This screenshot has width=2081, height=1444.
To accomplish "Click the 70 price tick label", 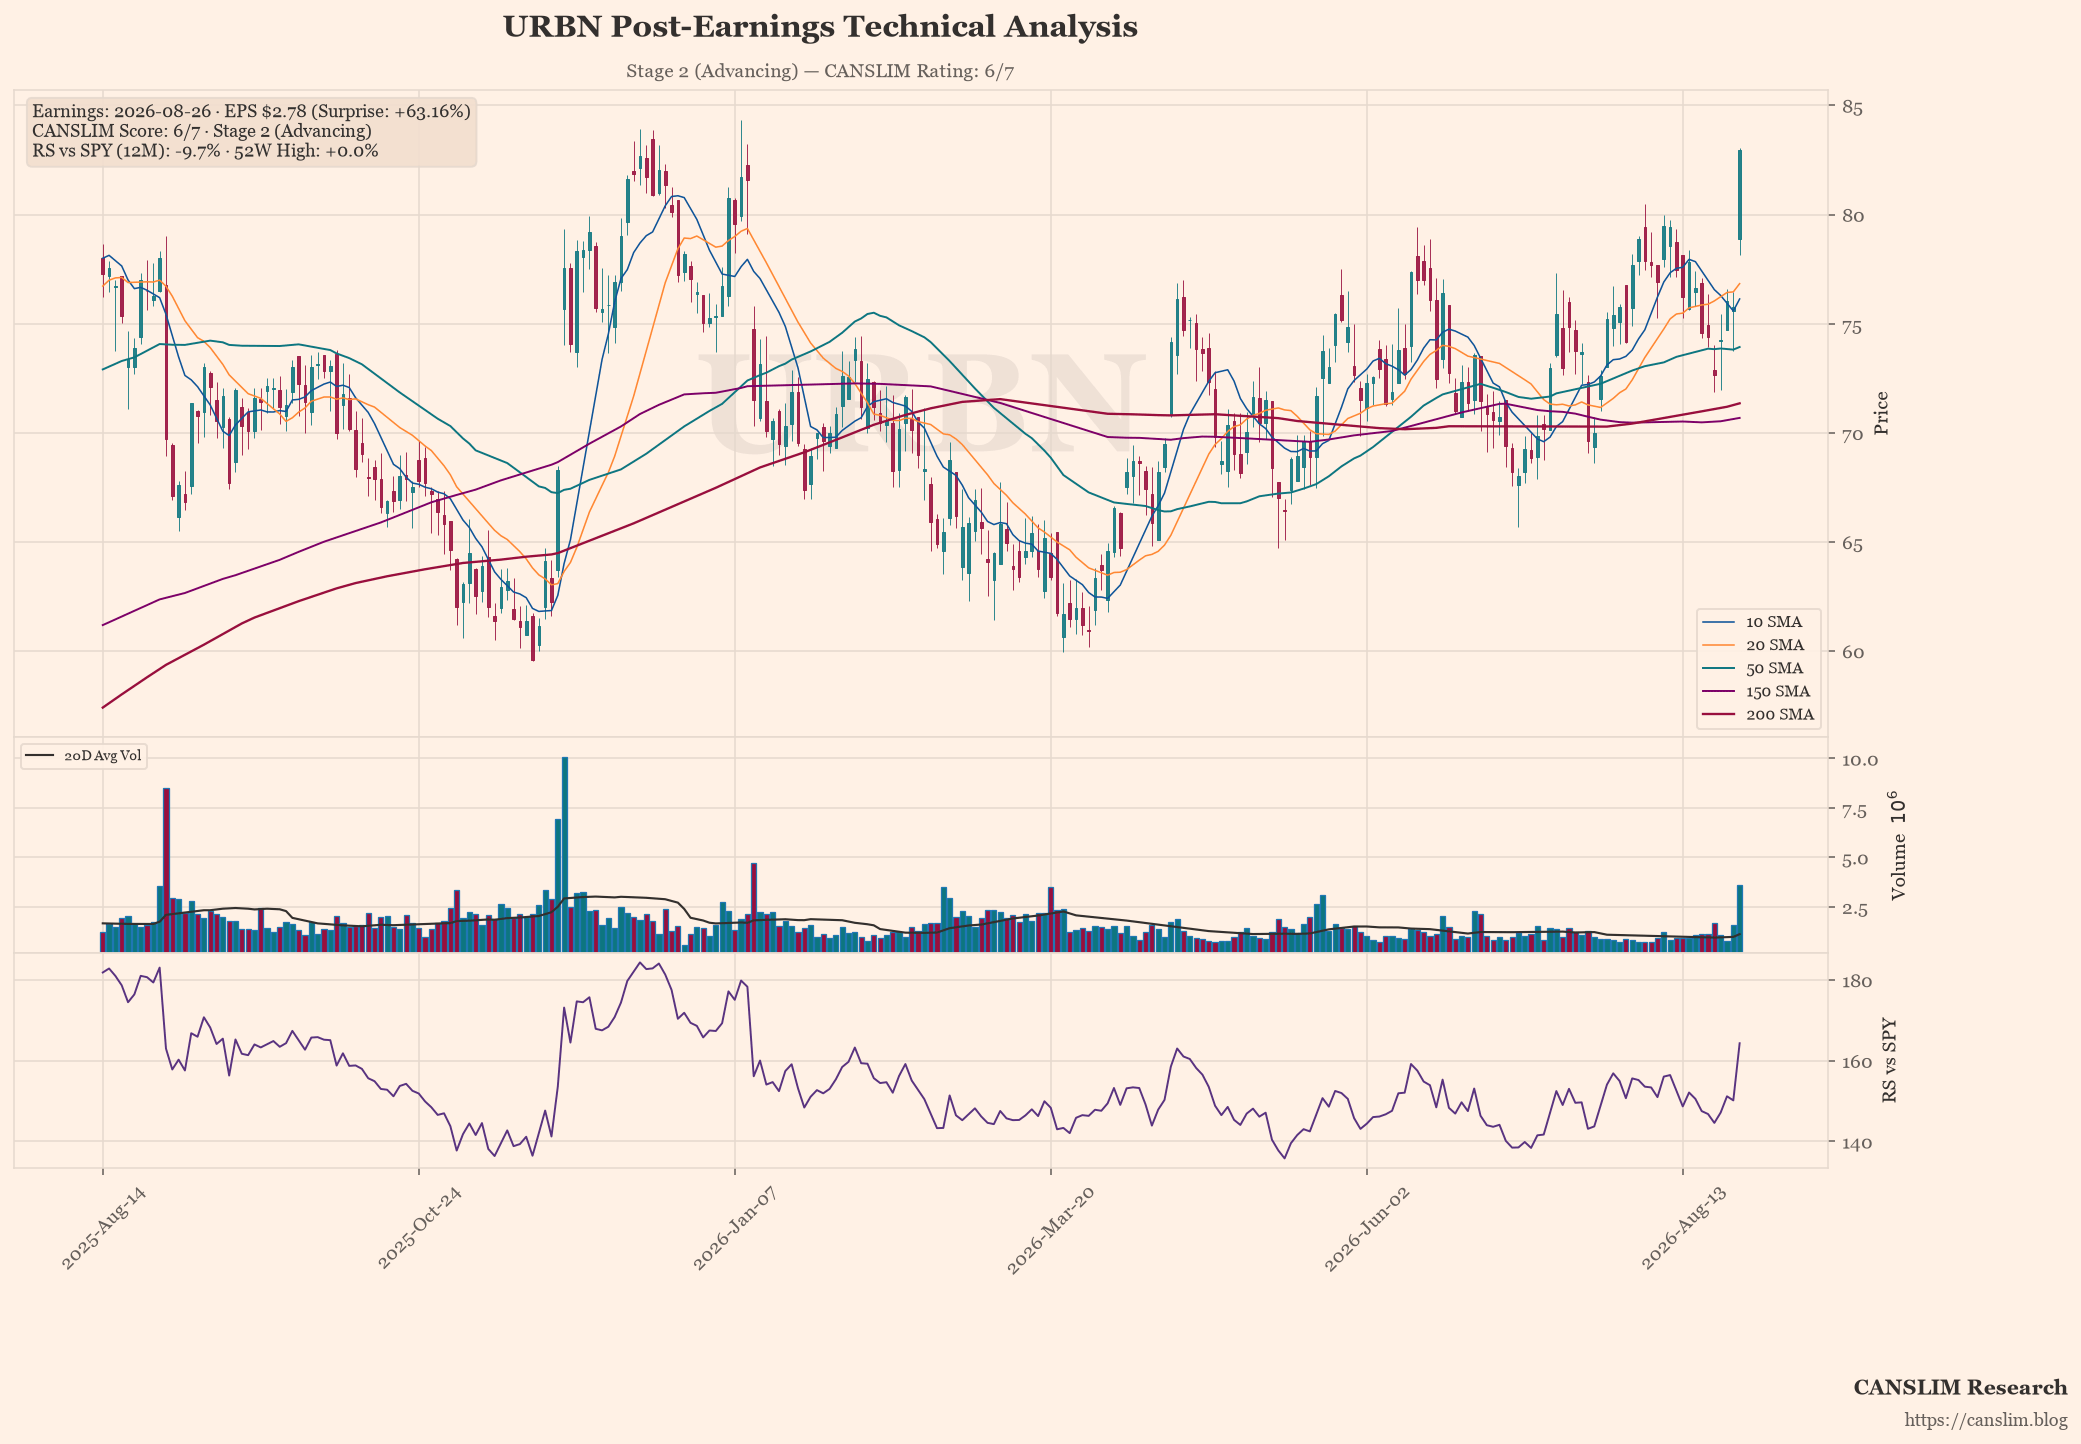I will point(1852,434).
